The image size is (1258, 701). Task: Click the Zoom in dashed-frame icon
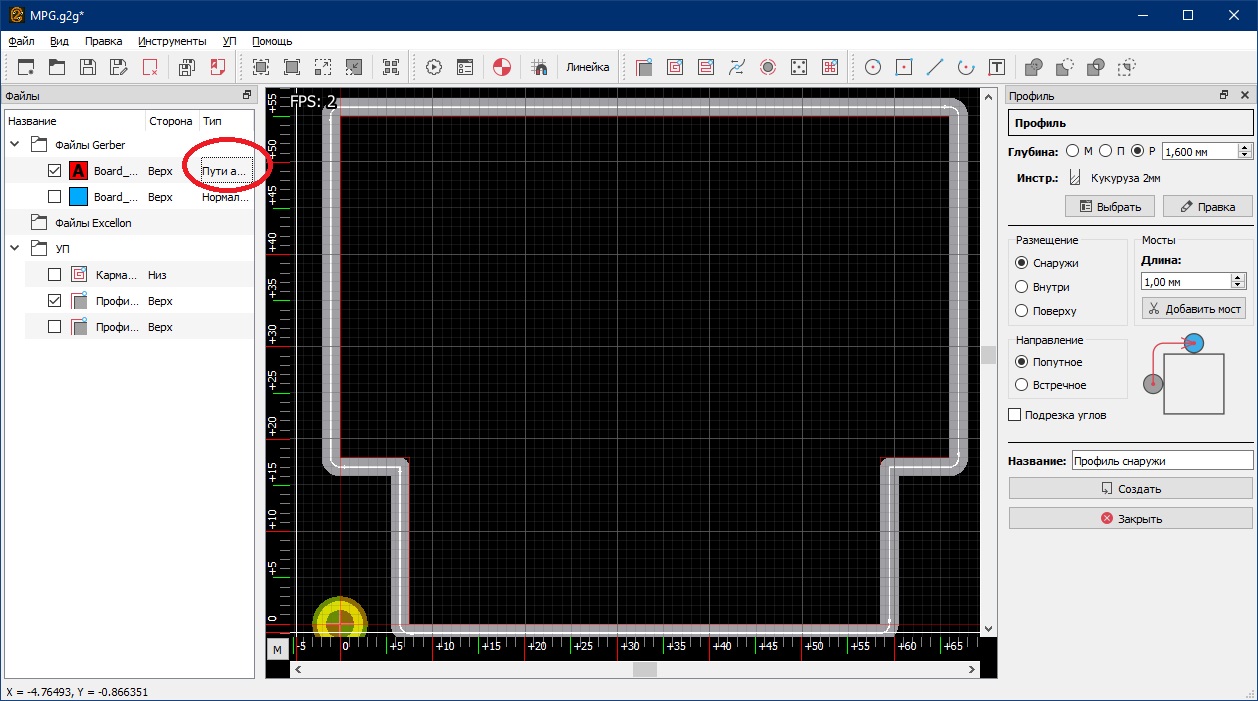[x=323, y=67]
